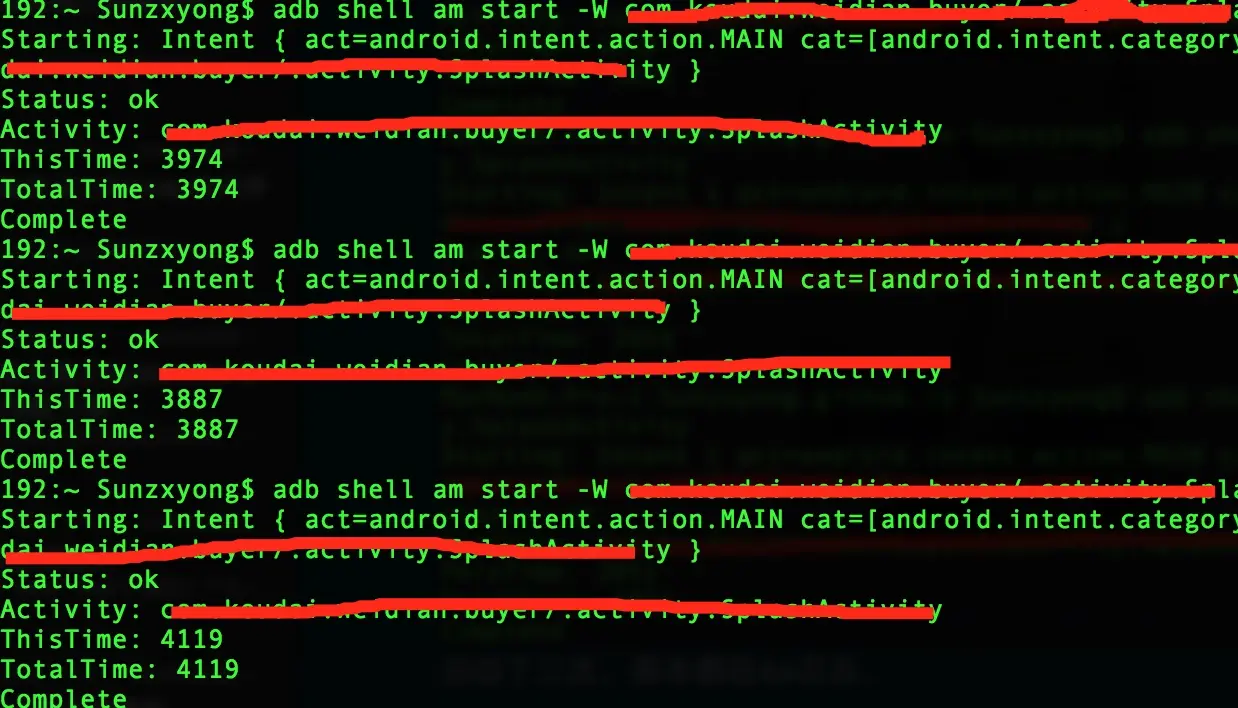The width and height of the screenshot is (1238, 708).
Task: Select the TotalTime: 3974 line
Action: click(x=120, y=190)
